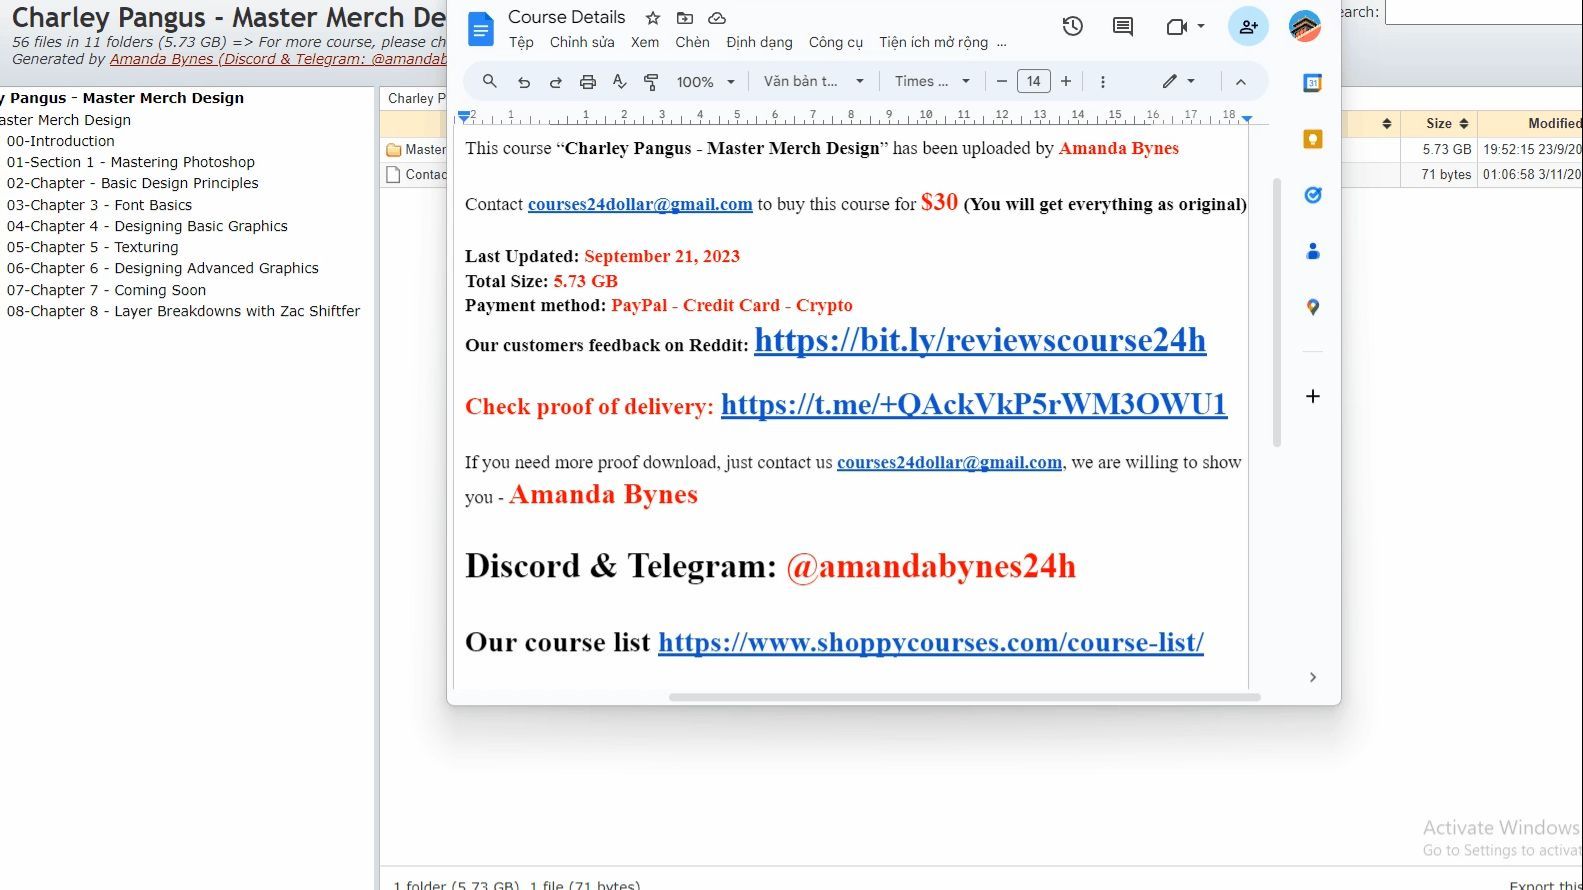The width and height of the screenshot is (1583, 890).
Task: Open more toolbar options three-dot menu
Action: 1103,82
